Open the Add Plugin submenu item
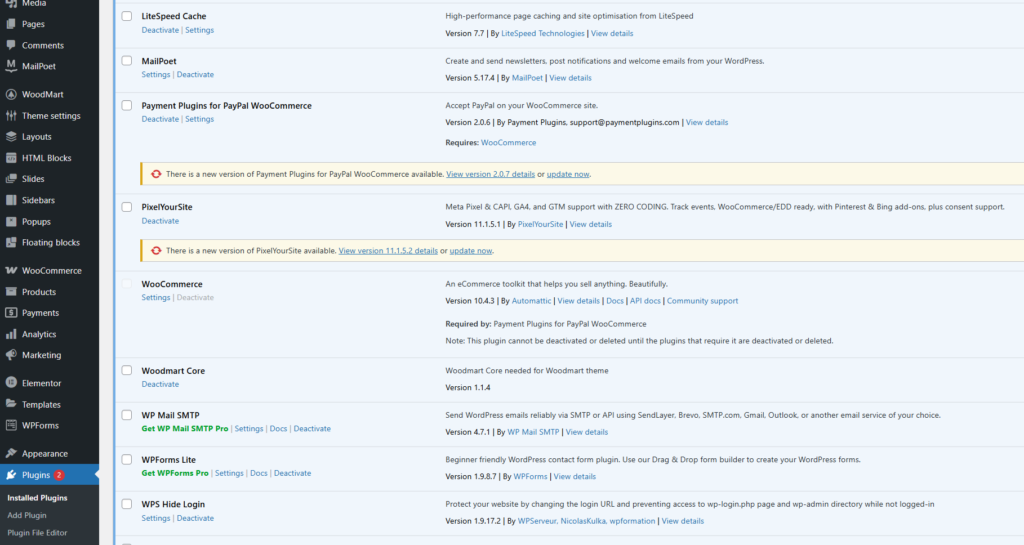1024x545 pixels. 27,516
